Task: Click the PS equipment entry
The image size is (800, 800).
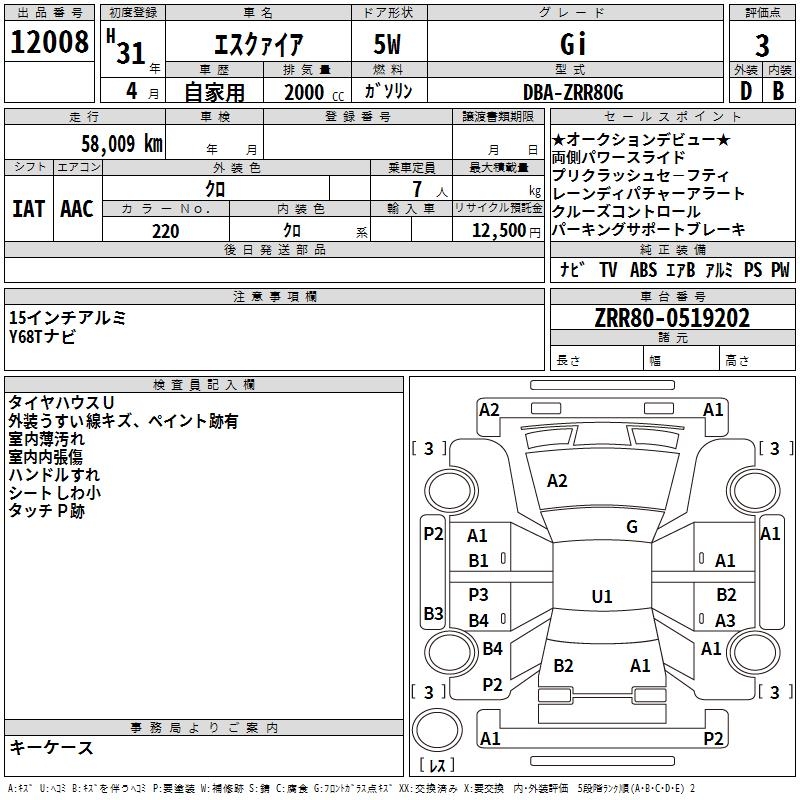Action: click(753, 270)
